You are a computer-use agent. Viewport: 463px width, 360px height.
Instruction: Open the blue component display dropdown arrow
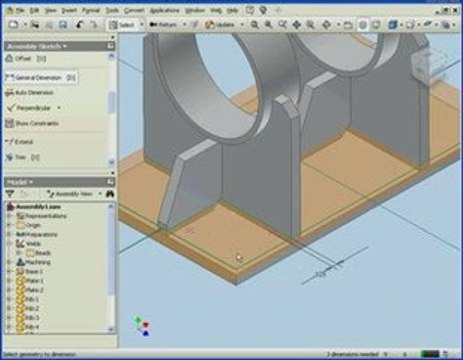click(401, 25)
